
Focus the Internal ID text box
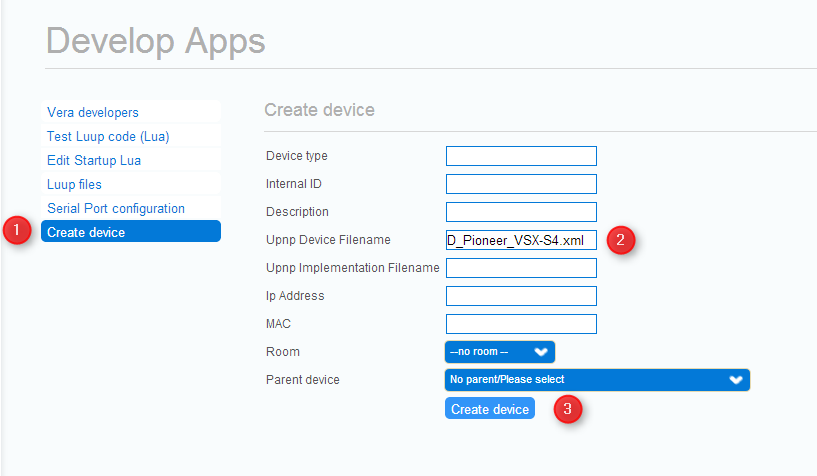click(521, 184)
